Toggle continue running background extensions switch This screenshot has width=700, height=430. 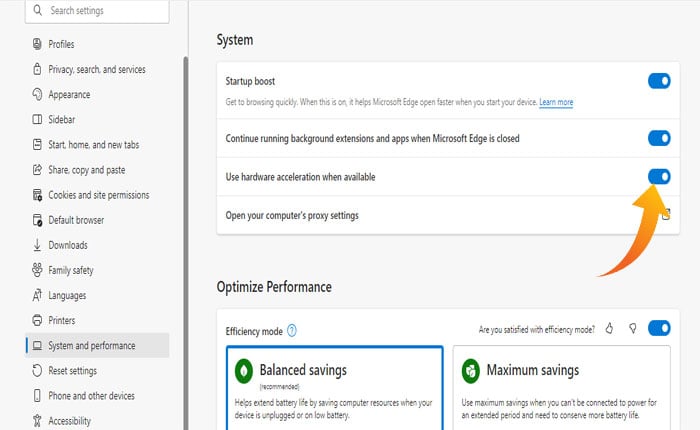pyautogui.click(x=659, y=138)
